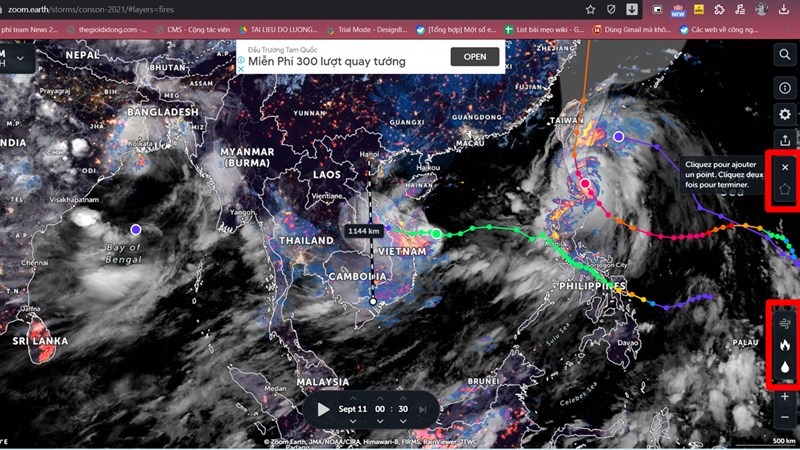Play the satellite time animation

point(323,409)
